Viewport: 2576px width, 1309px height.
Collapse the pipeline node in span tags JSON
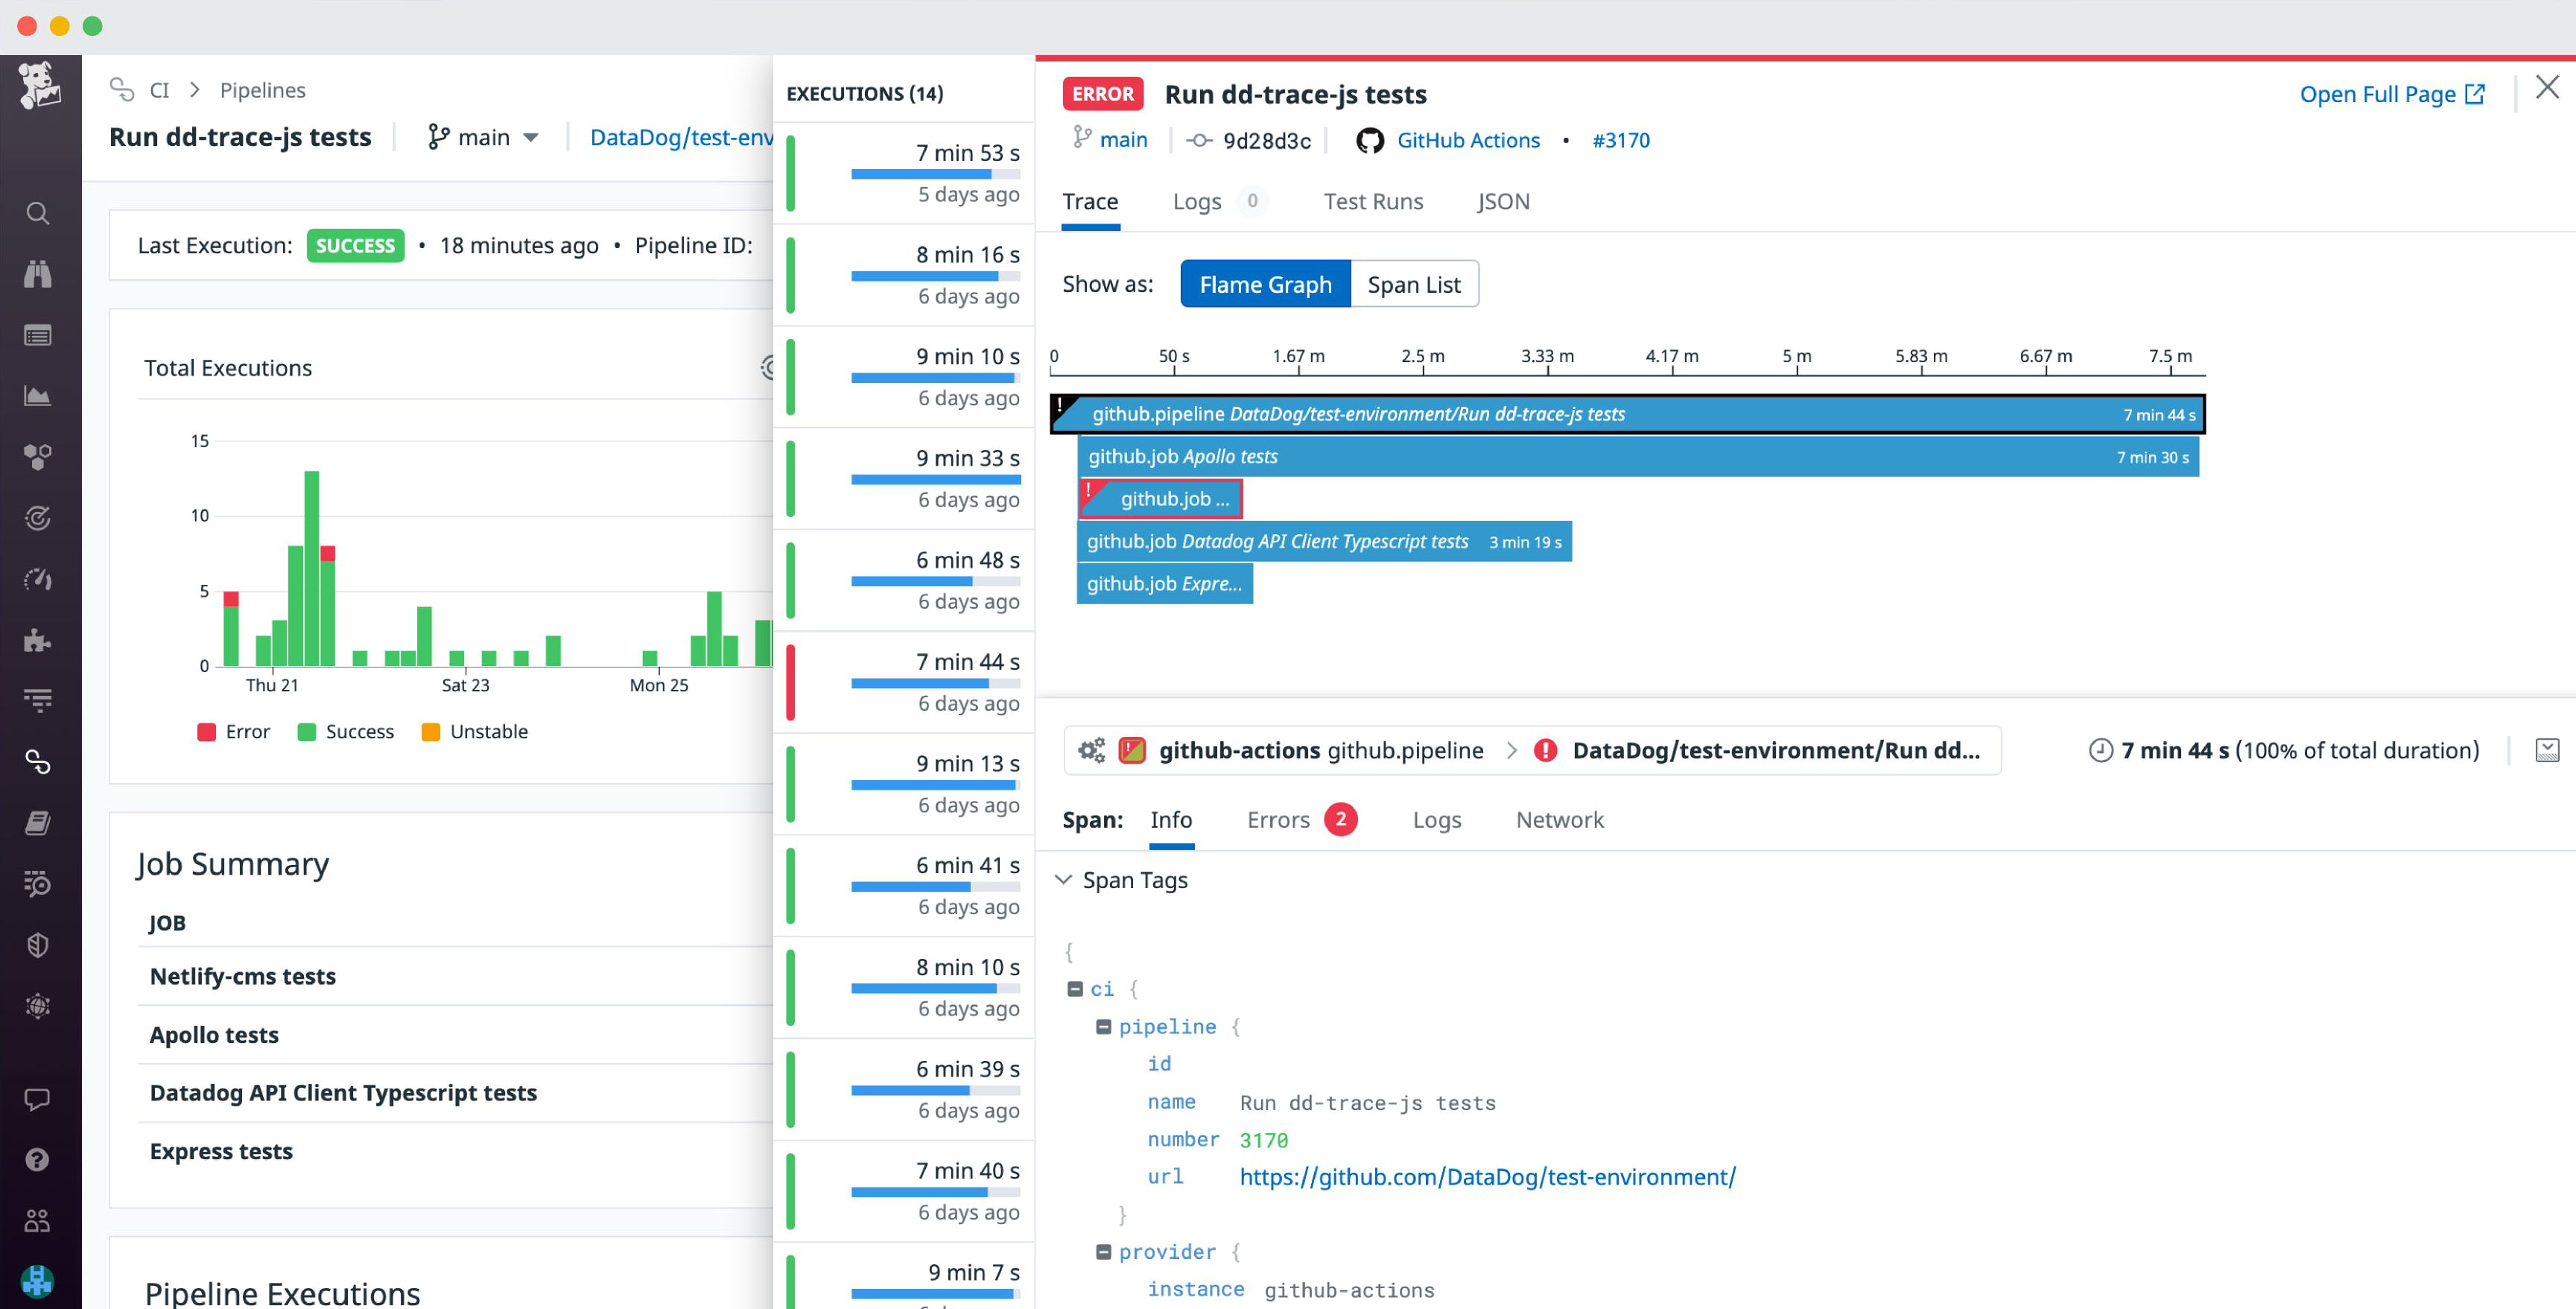(1103, 1026)
